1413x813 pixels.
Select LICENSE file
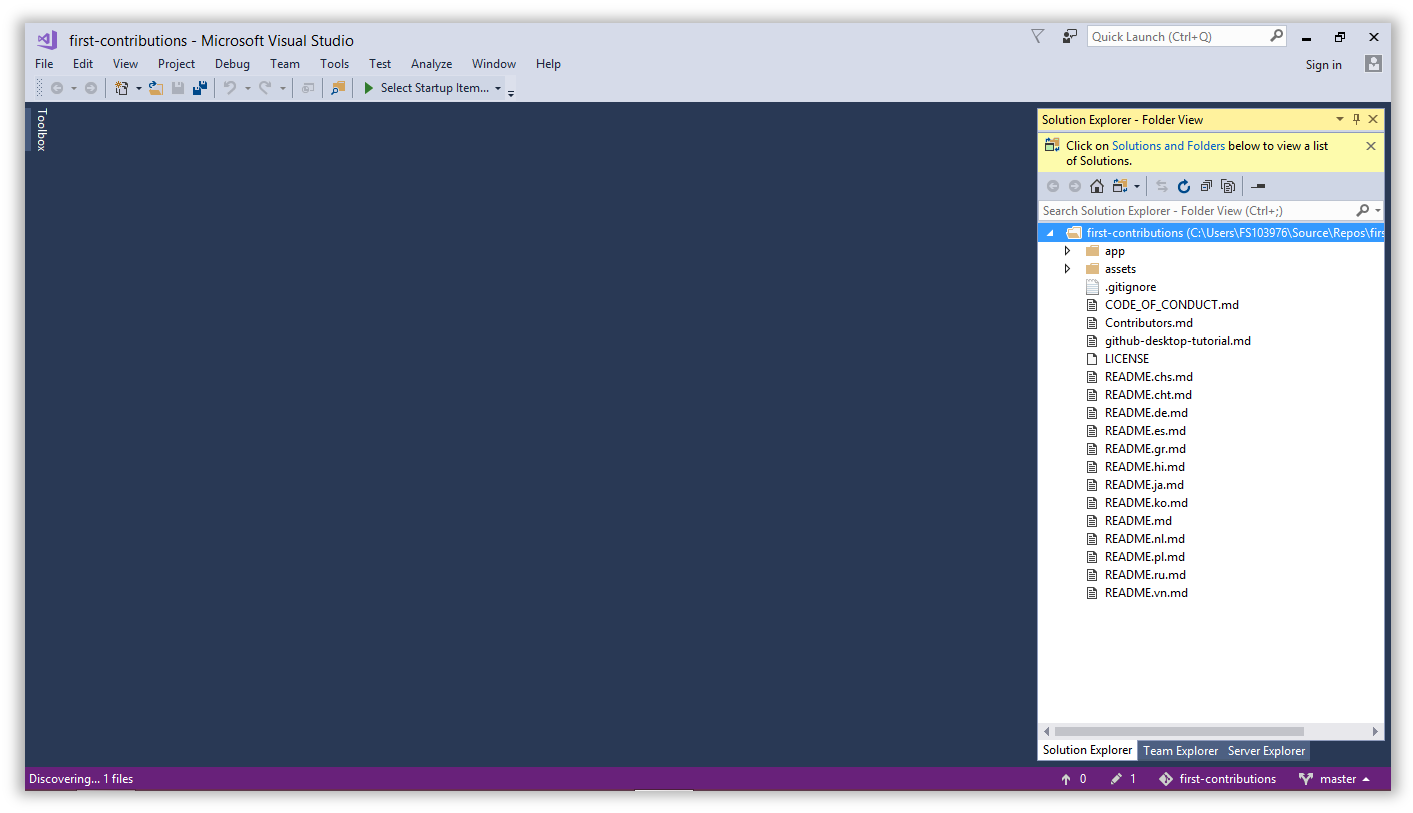[x=1126, y=359]
